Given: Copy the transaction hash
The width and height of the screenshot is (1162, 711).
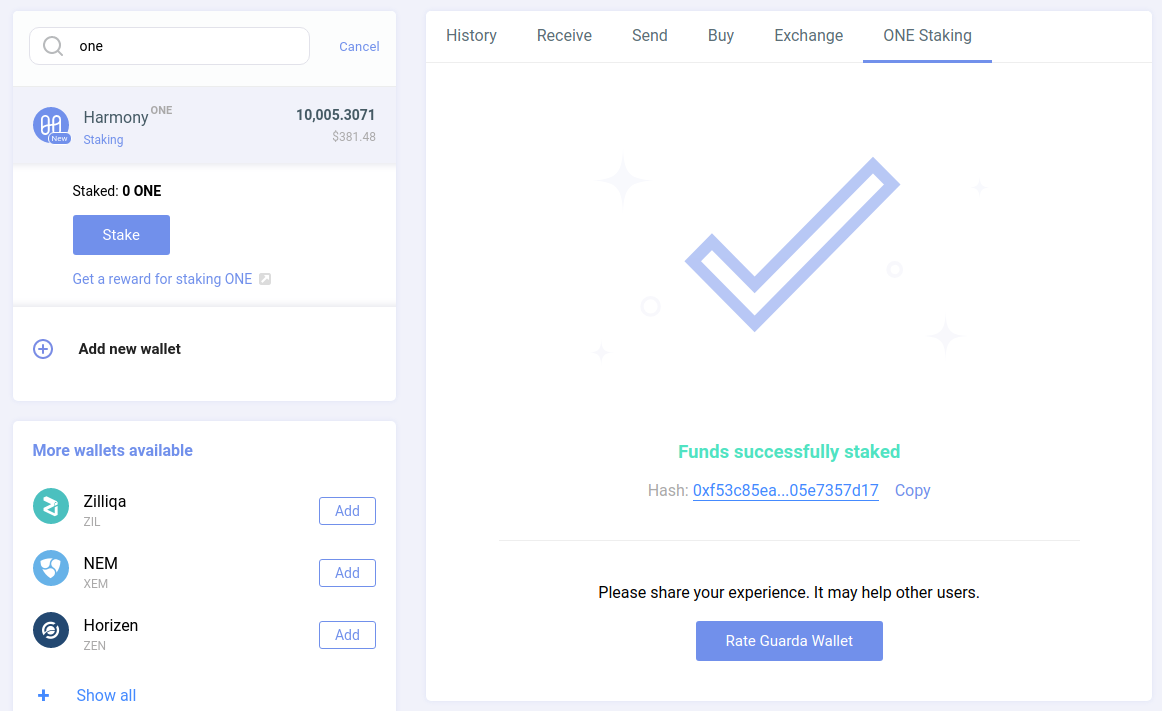Looking at the screenshot, I should pyautogui.click(x=912, y=491).
